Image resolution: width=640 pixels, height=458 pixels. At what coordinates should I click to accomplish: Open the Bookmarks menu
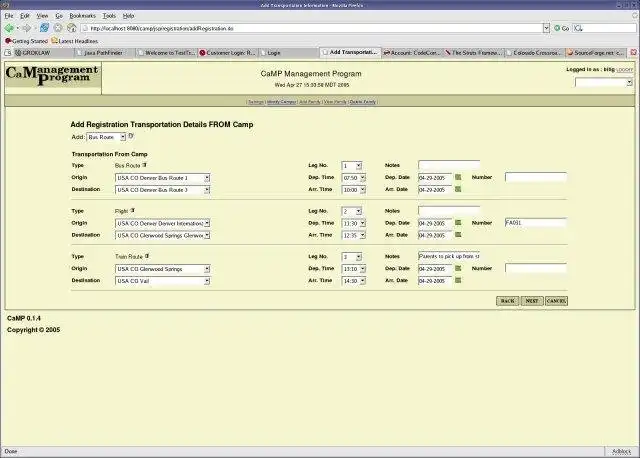82,16
